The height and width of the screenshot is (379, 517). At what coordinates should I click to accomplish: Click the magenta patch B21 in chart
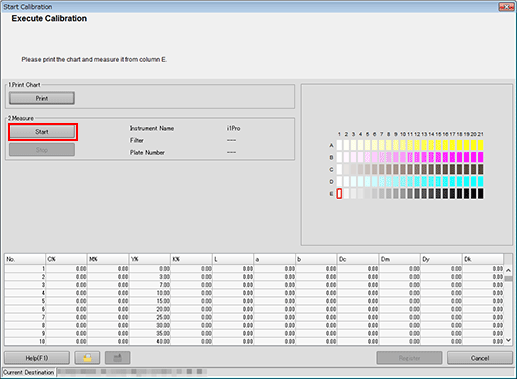click(x=480, y=157)
